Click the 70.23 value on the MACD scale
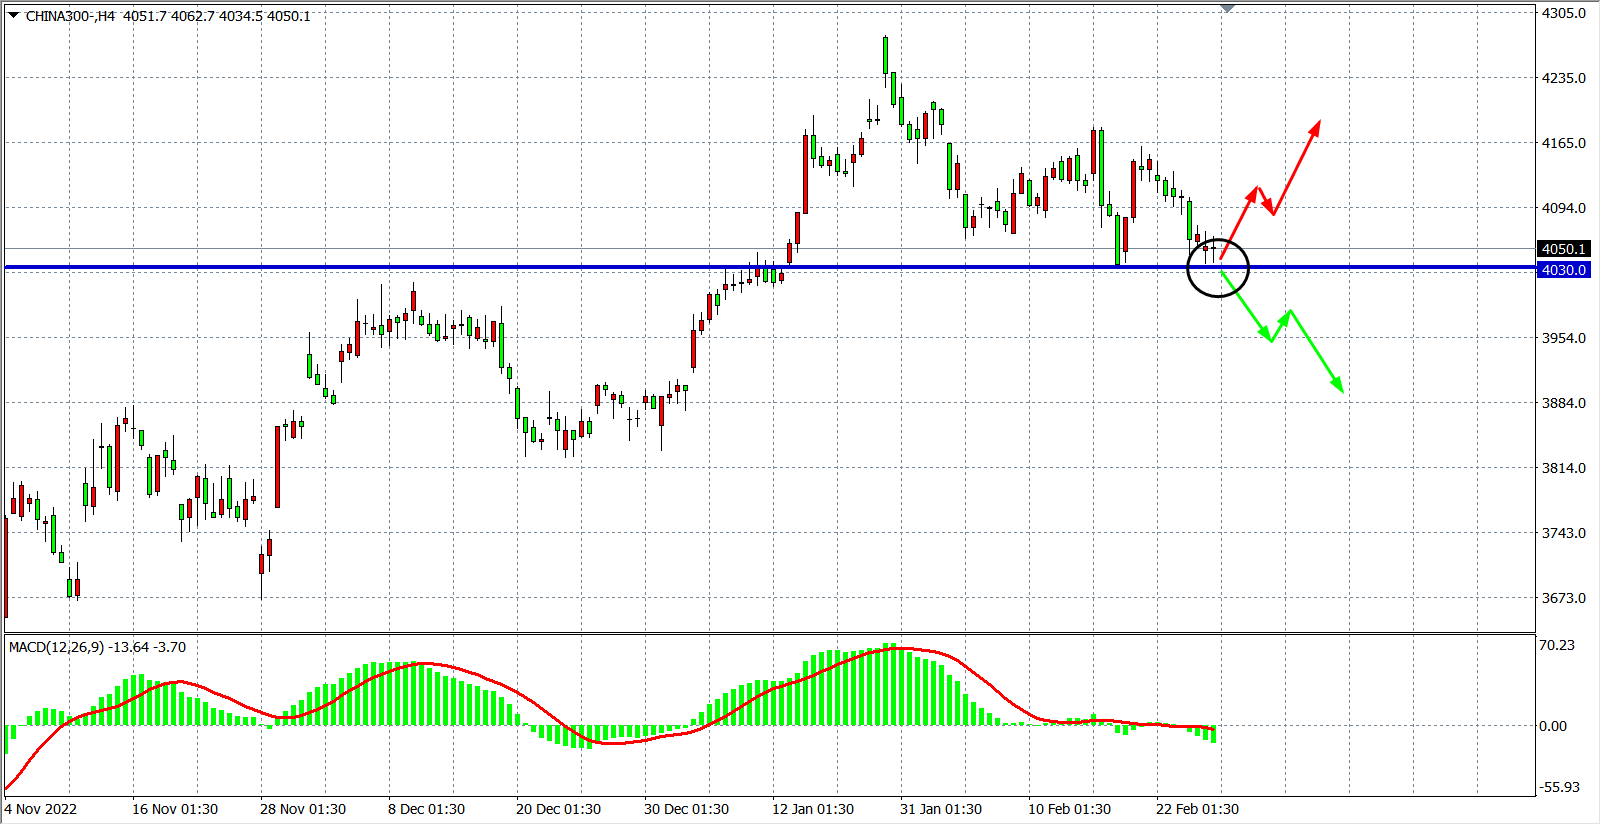 click(1557, 645)
